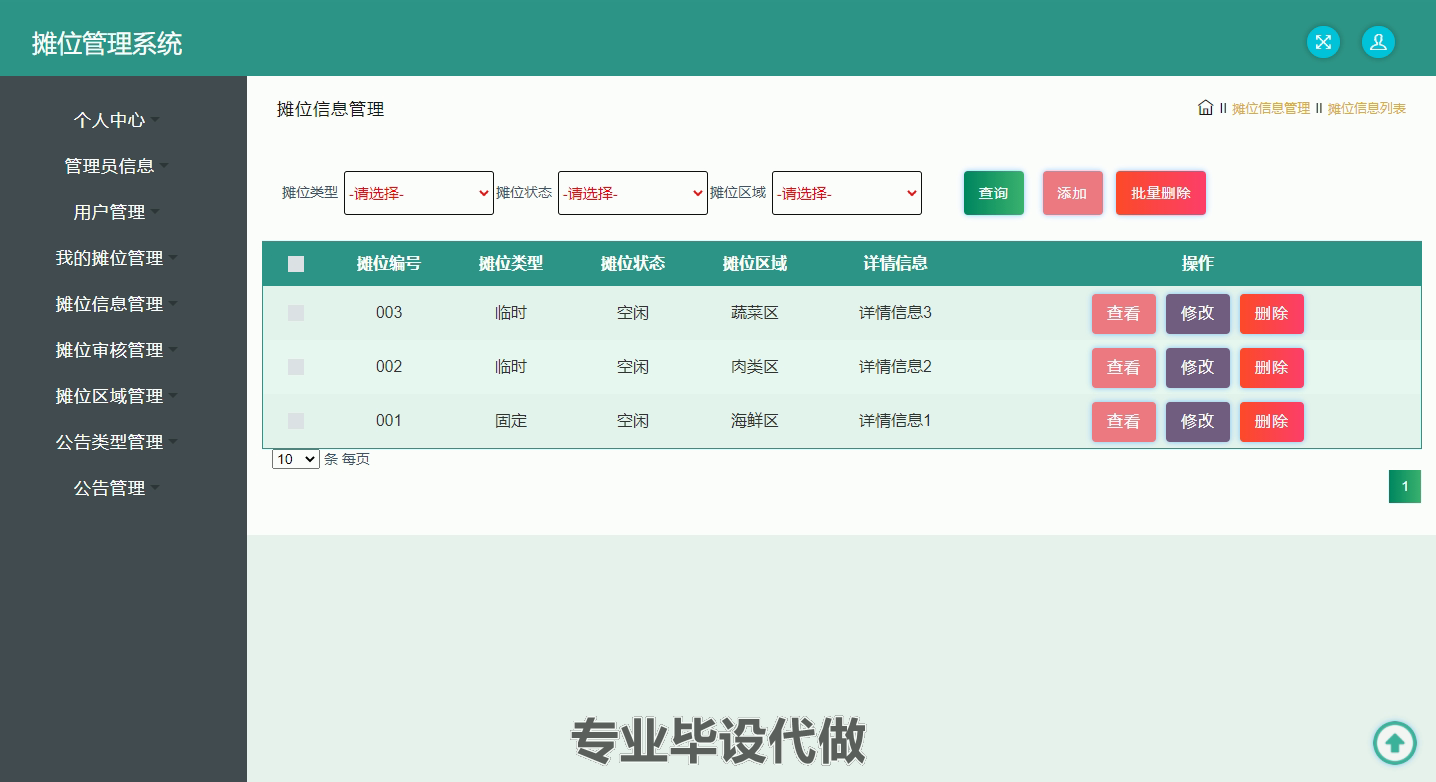Select the cell 固定 in row 001
The height and width of the screenshot is (782, 1436).
[511, 421]
